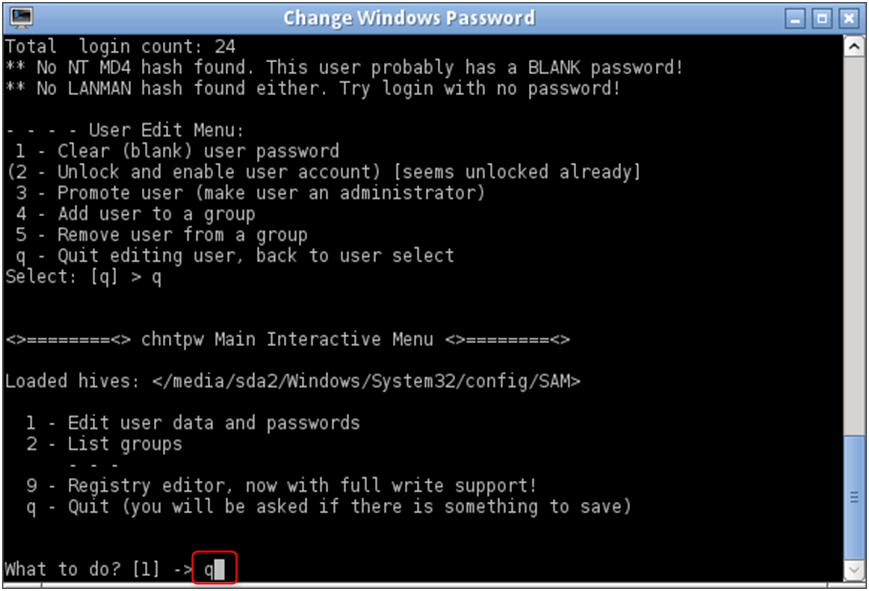Click the "Clear (blank) user password" line
Screen dimensions: 869x591
point(198,151)
